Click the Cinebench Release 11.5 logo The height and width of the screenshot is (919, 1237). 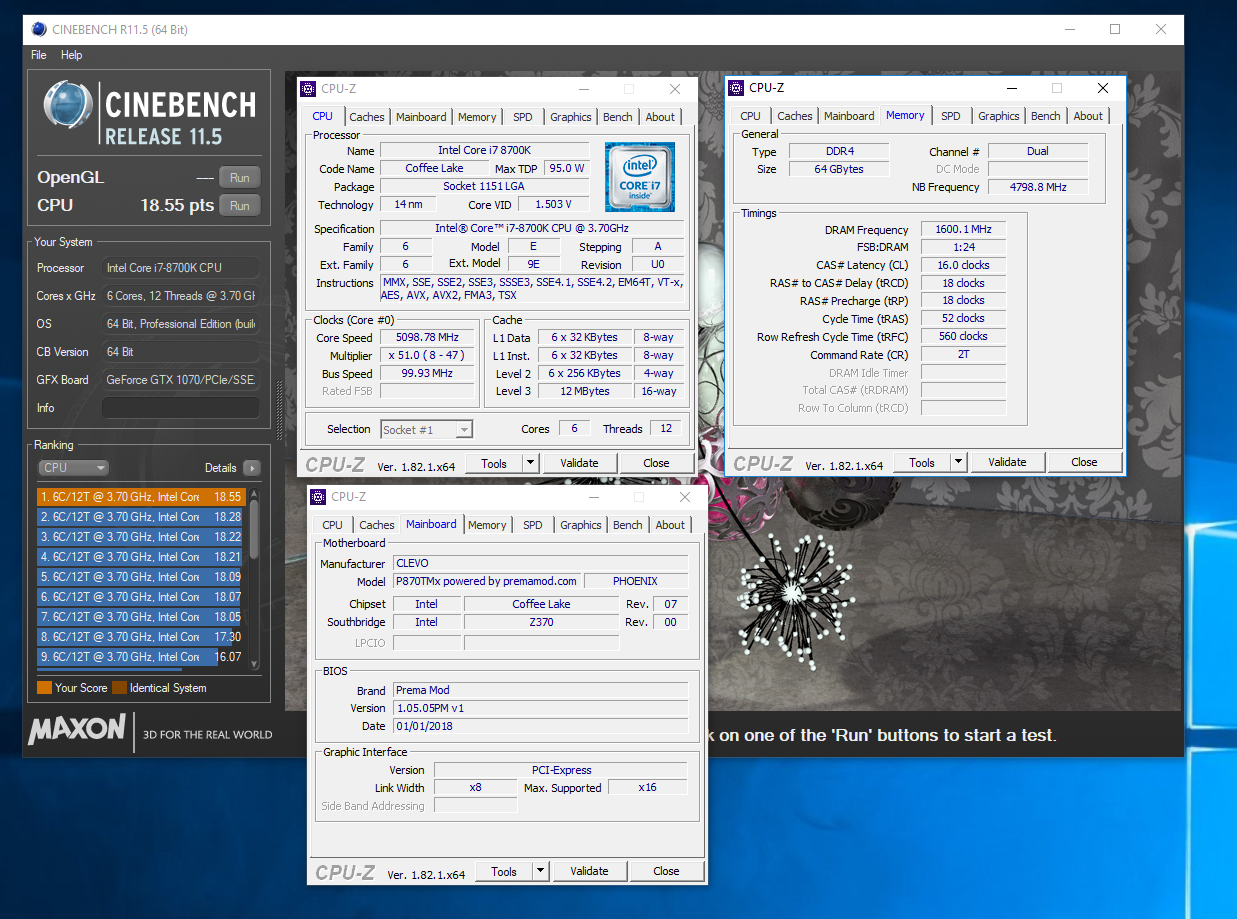[149, 113]
